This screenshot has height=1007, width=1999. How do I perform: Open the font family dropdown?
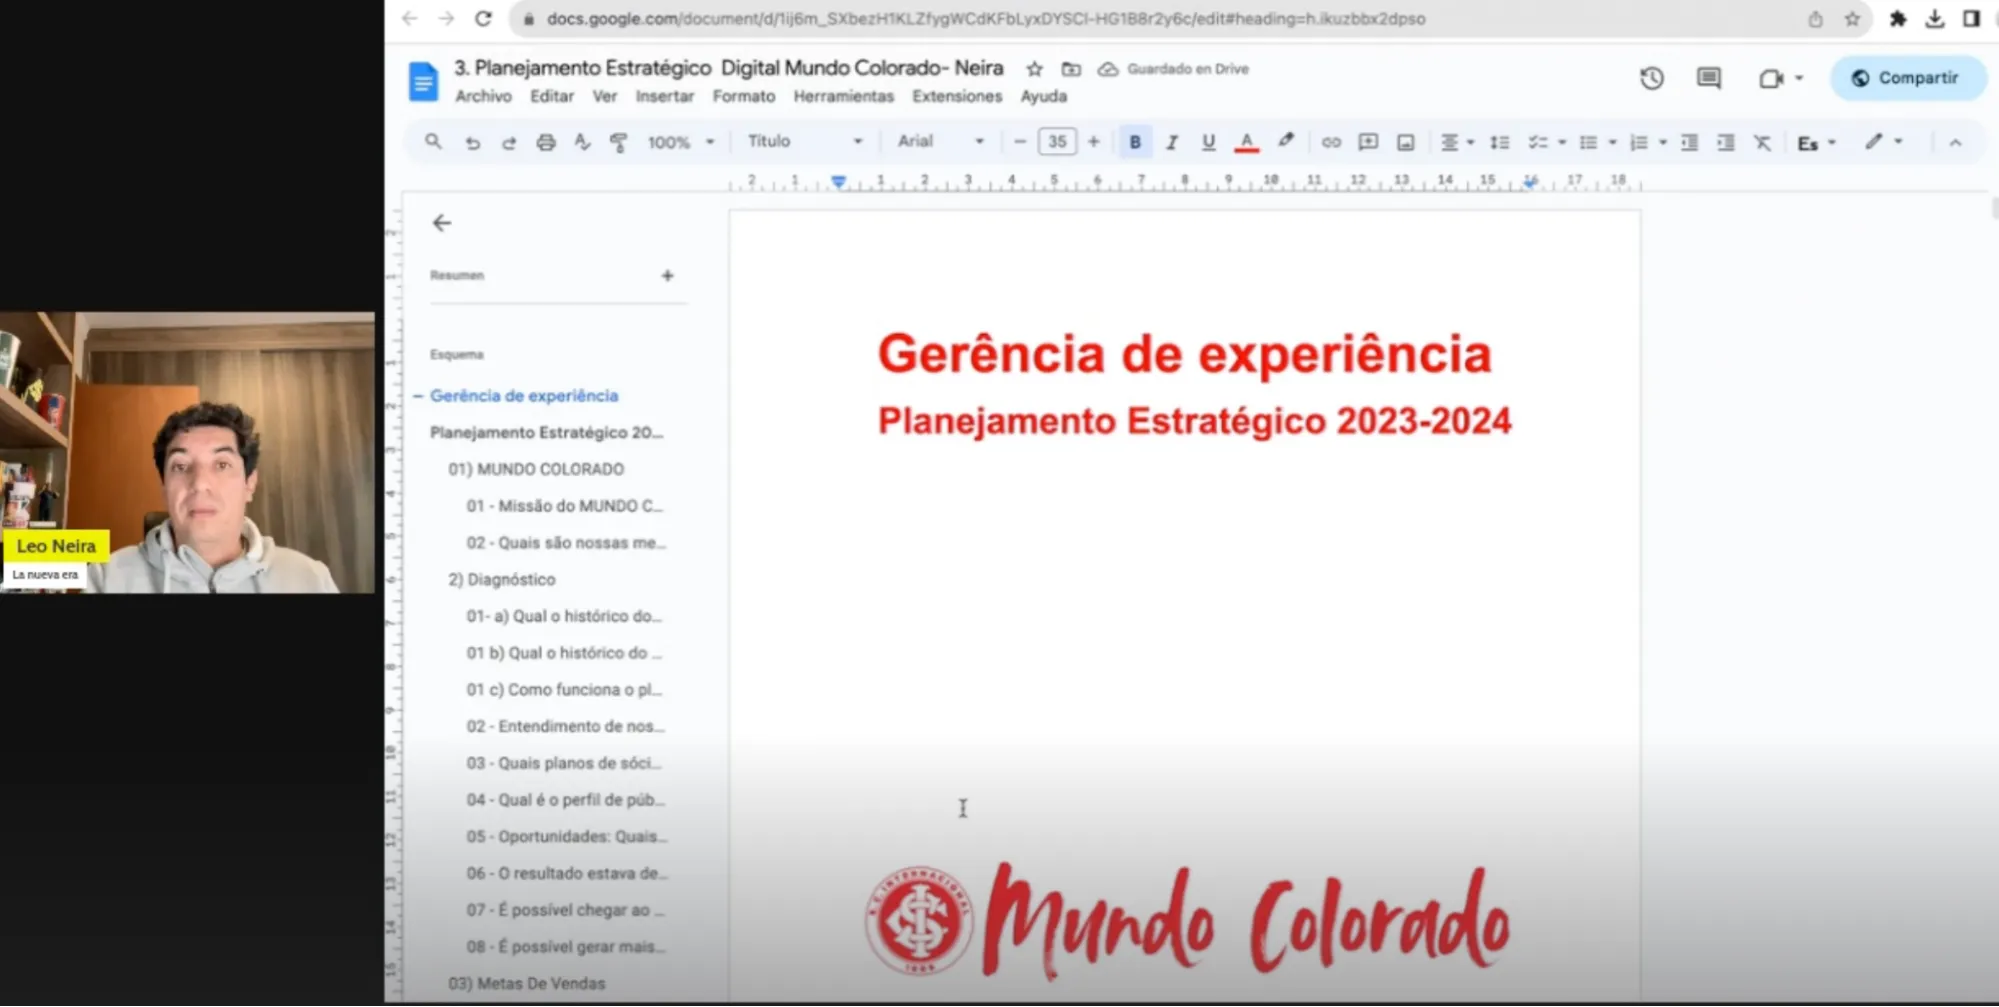pos(937,141)
